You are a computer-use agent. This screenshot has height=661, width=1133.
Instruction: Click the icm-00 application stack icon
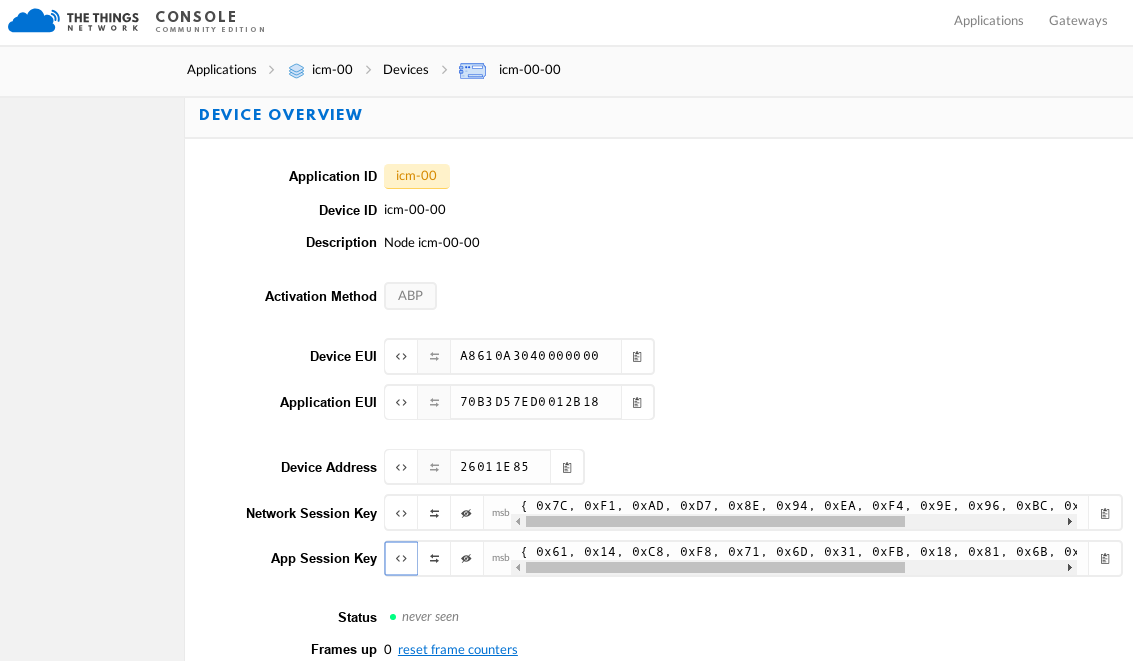pyautogui.click(x=296, y=70)
